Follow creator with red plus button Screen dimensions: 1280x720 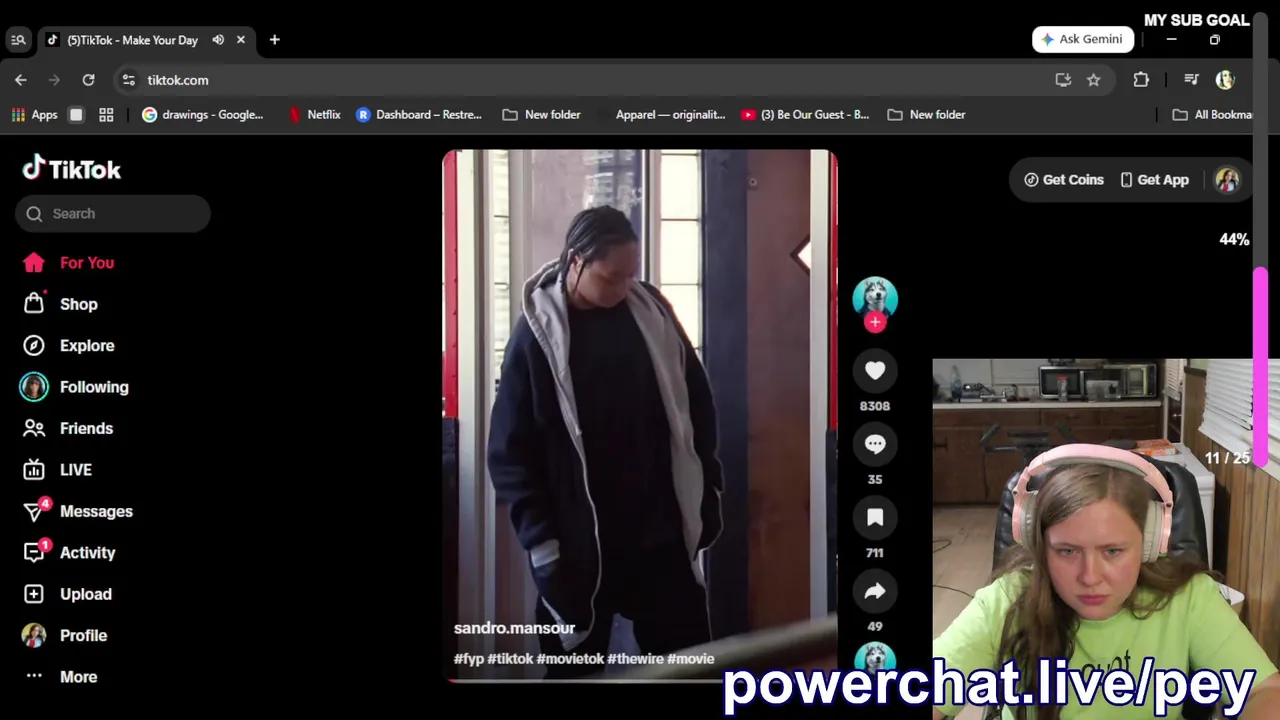click(875, 322)
